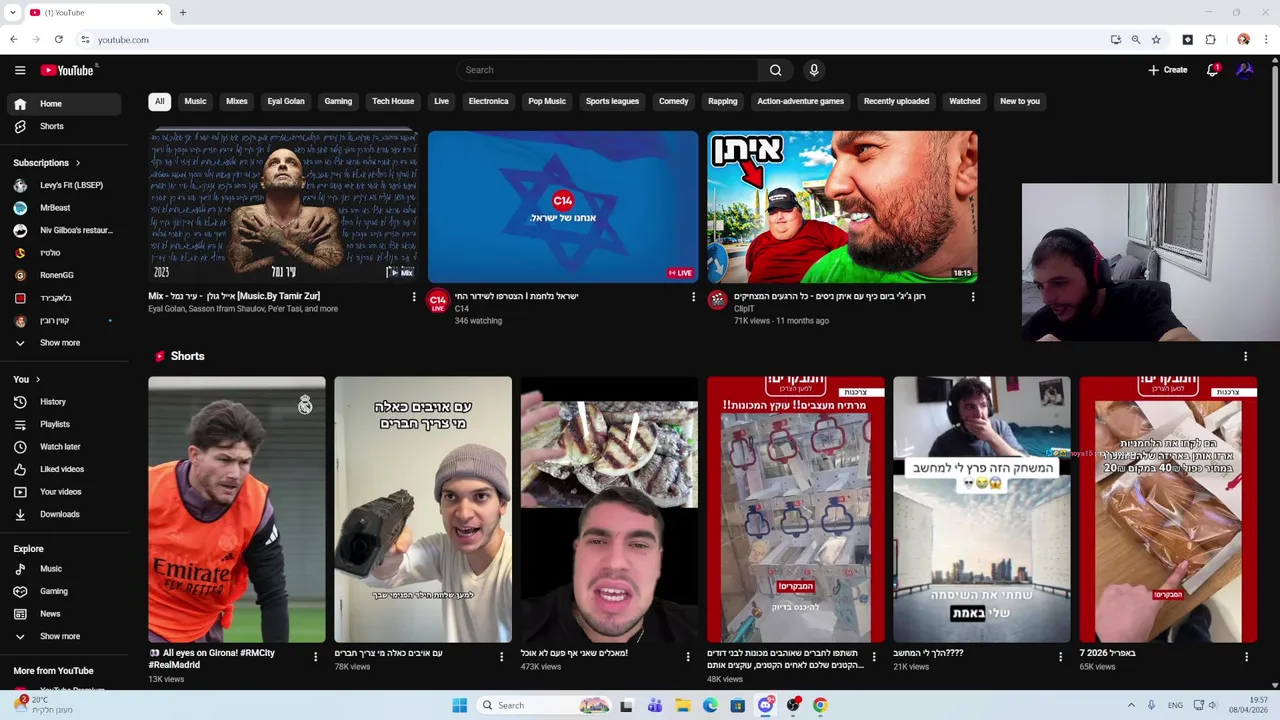The height and width of the screenshot is (720, 1280).
Task: Select the Sports leagues chip
Action: point(612,101)
